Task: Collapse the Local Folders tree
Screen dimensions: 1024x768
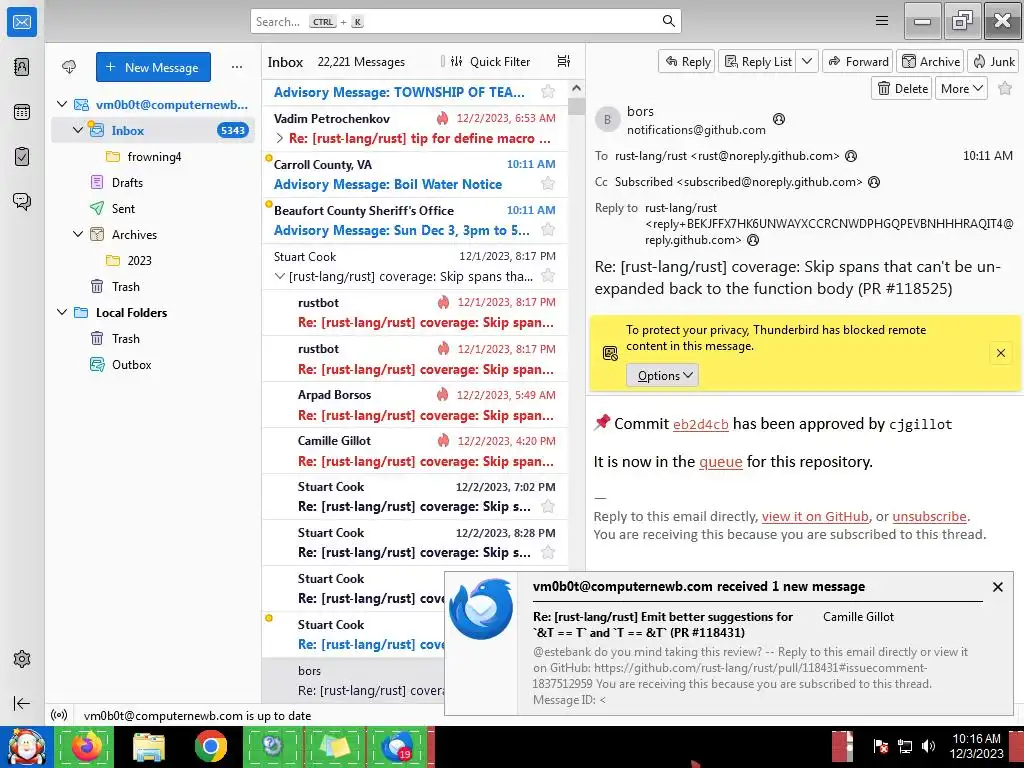Action: 61,312
